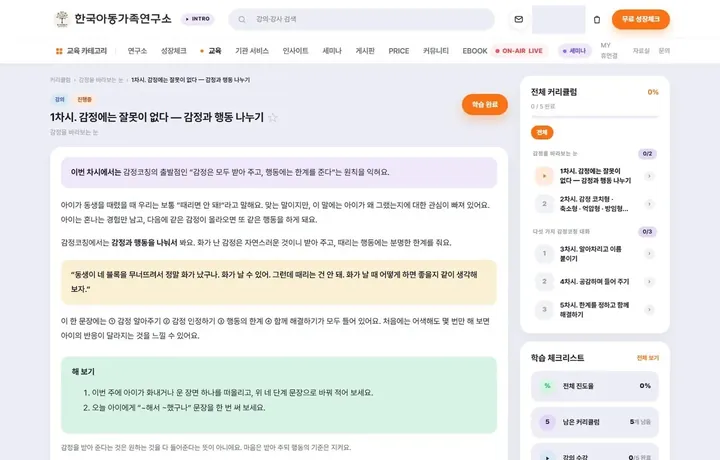Click the blue 강의 tag
This screenshot has width=720, height=460.
(x=60, y=100)
